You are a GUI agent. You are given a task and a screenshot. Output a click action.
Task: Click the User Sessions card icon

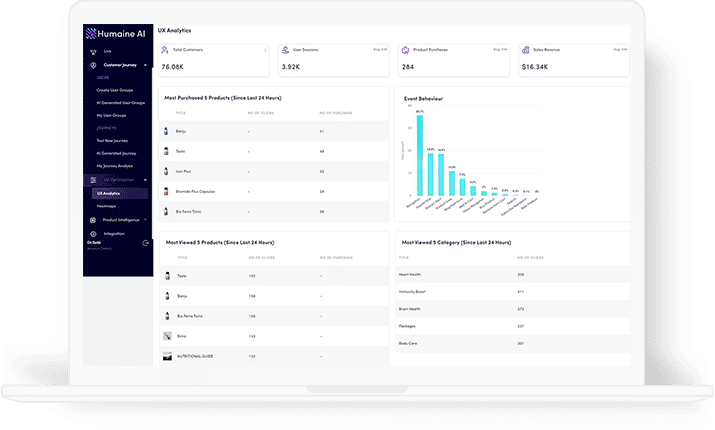tap(283, 49)
